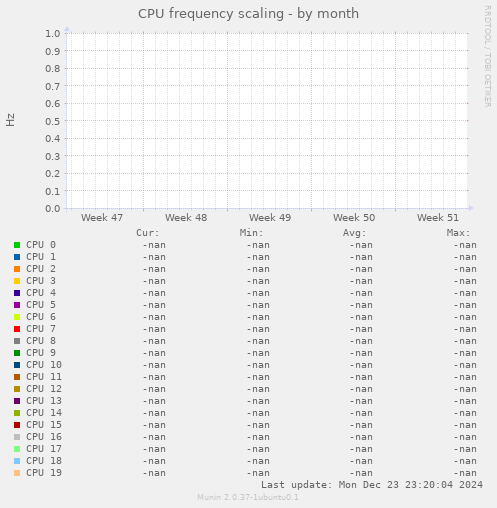Viewport: 497px width, 508px height.
Task: Click the CPU 1 blue color swatch
Action: [x=17, y=257]
